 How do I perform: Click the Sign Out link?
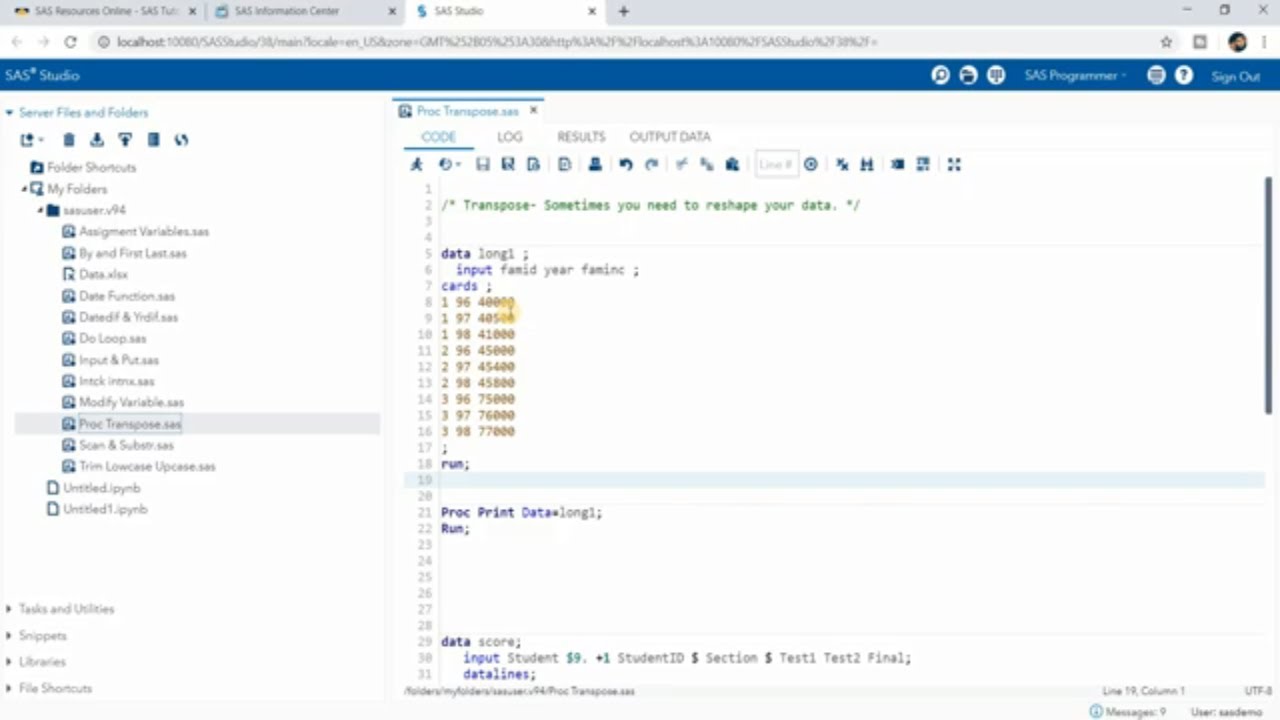click(x=1235, y=77)
